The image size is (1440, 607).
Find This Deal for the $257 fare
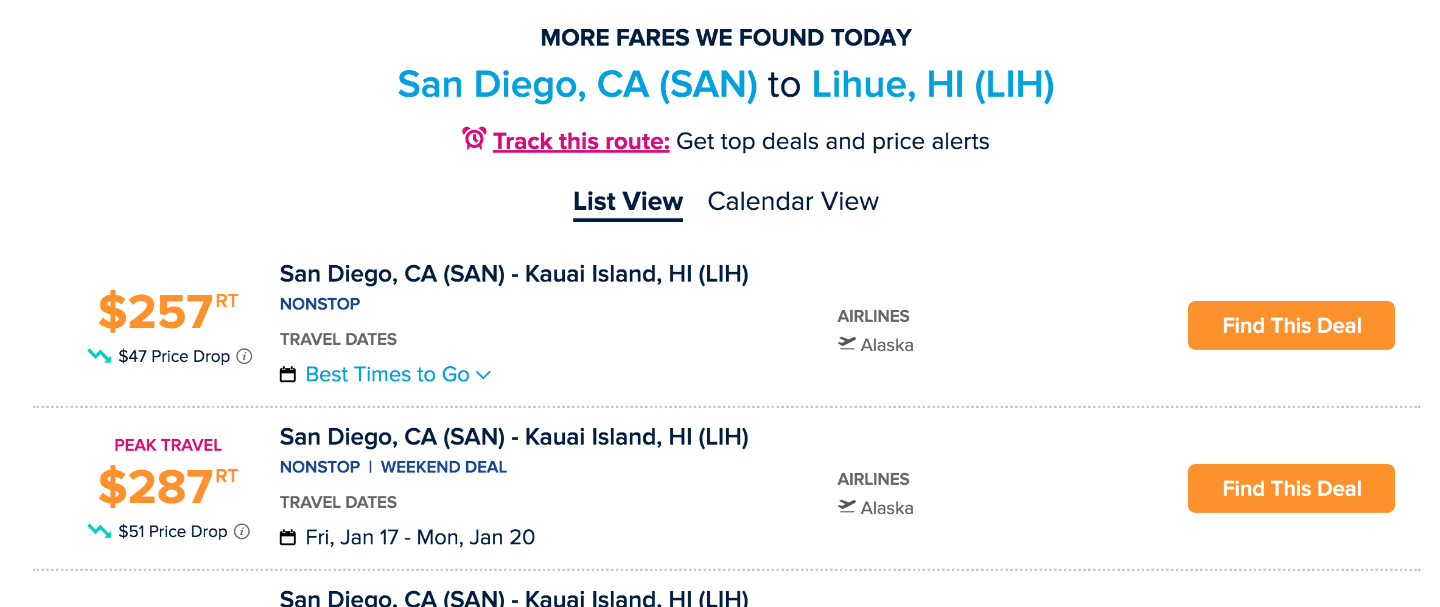click(x=1291, y=325)
